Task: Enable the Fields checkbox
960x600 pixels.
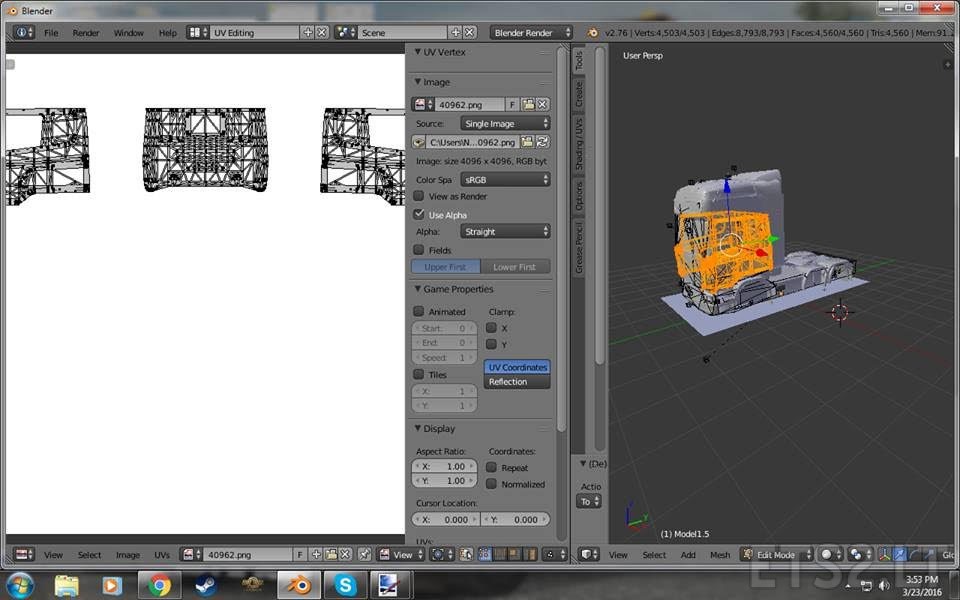Action: (x=418, y=249)
